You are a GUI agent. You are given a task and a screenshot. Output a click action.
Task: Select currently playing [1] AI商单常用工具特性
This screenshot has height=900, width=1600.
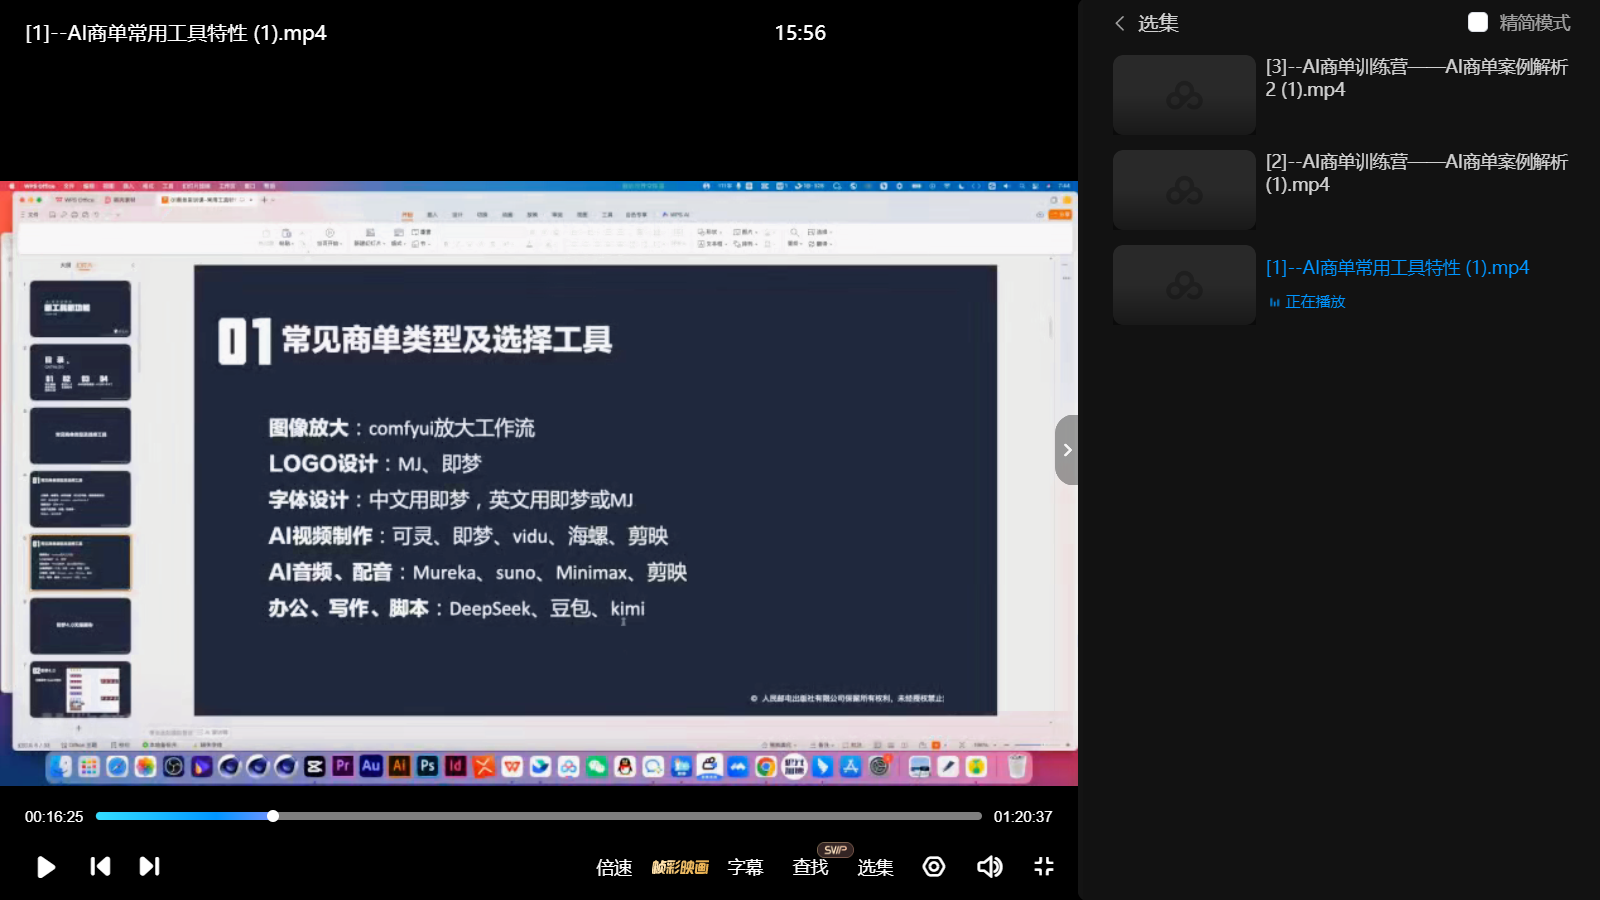tap(1397, 268)
